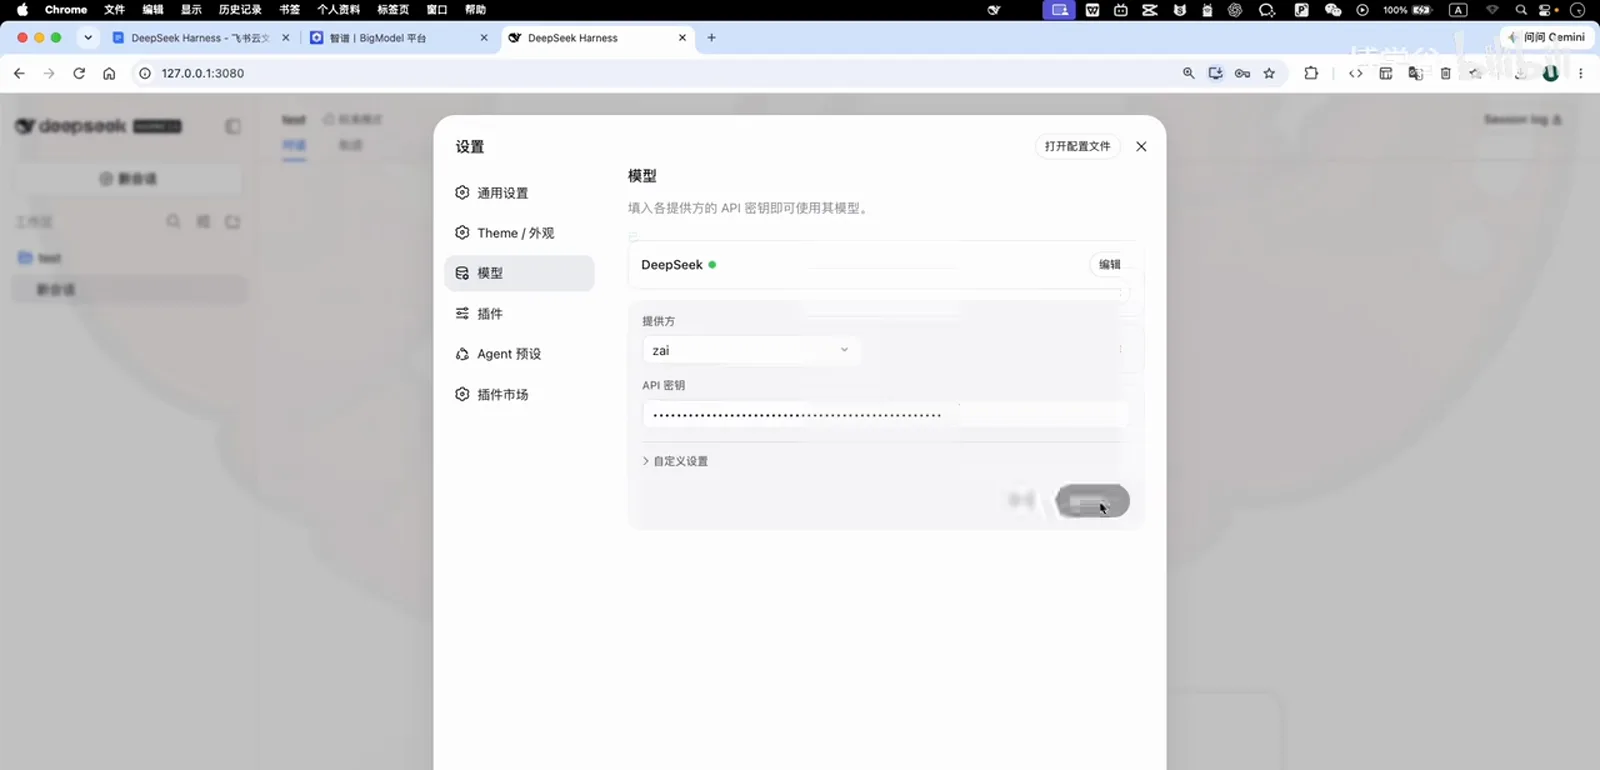Click the search icon in the background sidebar
The height and width of the screenshot is (770, 1600).
pyautogui.click(x=173, y=221)
